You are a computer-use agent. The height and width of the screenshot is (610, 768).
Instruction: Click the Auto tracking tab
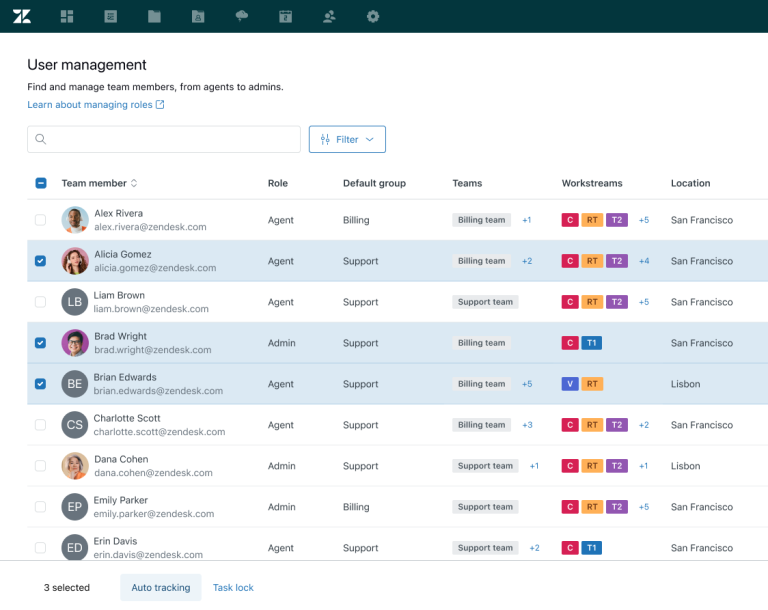click(x=160, y=588)
